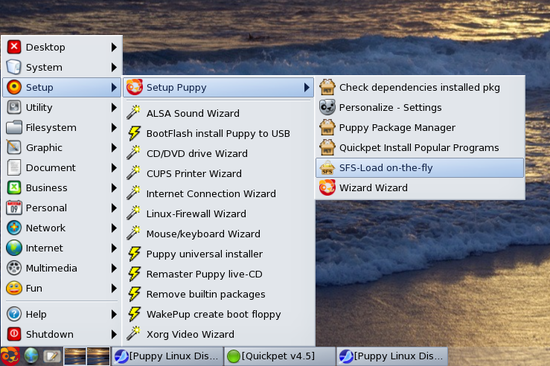
Task: Open Check dependencies installed pkg
Action: pyautogui.click(x=420, y=87)
